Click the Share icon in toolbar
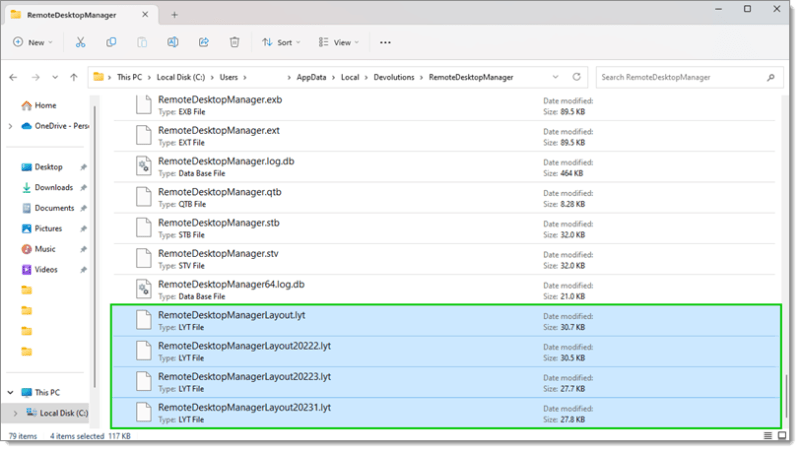Image resolution: width=800 pixels, height=451 pixels. [204, 42]
